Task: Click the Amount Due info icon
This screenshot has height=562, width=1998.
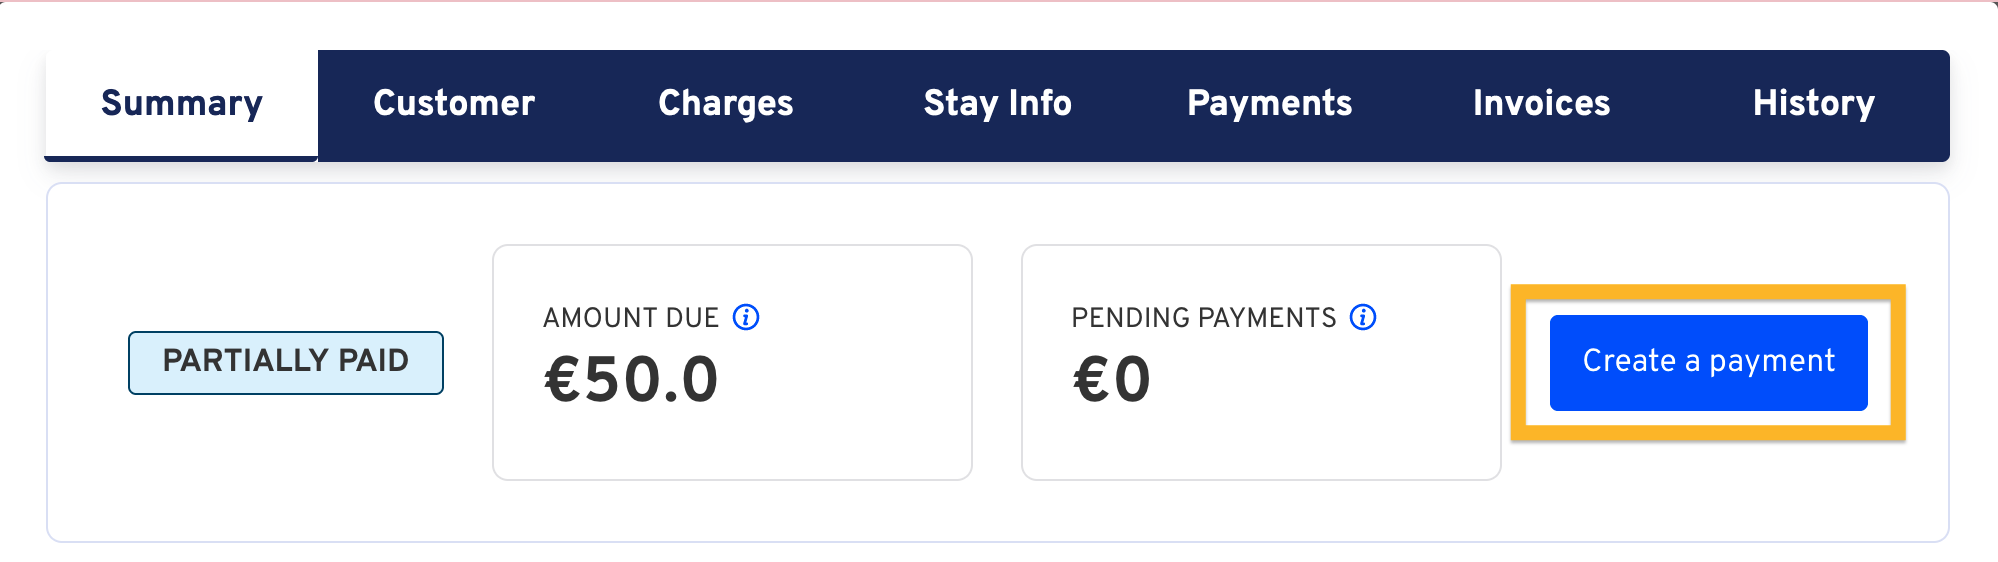Action: point(746,317)
